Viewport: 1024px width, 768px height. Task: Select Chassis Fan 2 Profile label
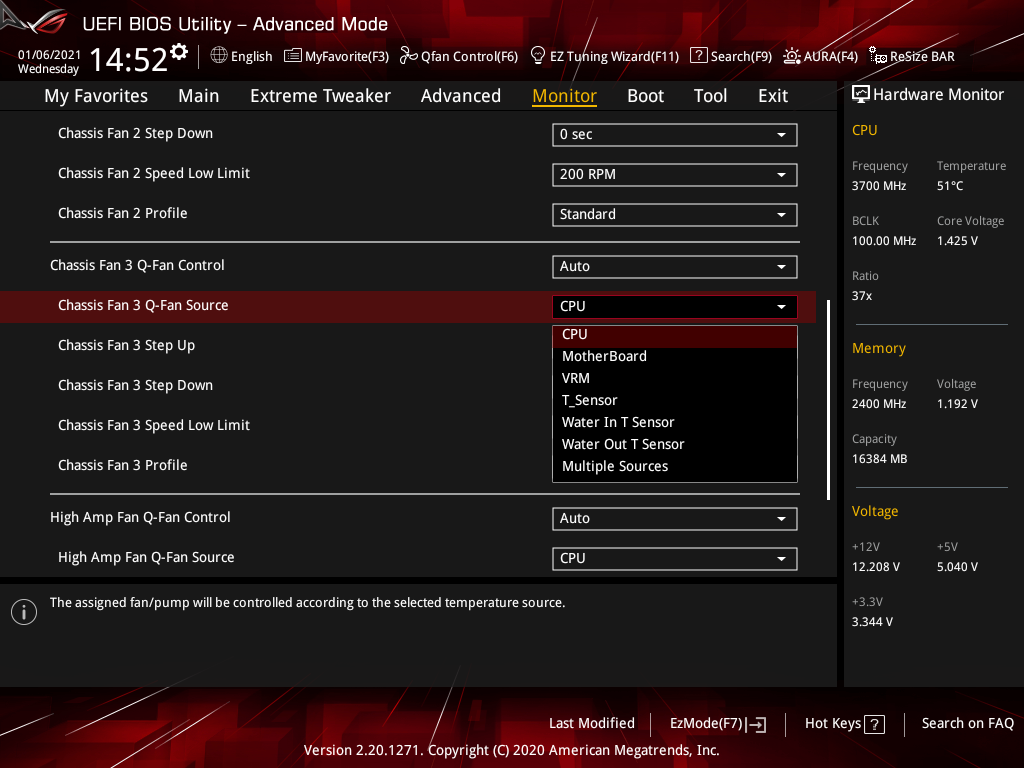coord(123,213)
